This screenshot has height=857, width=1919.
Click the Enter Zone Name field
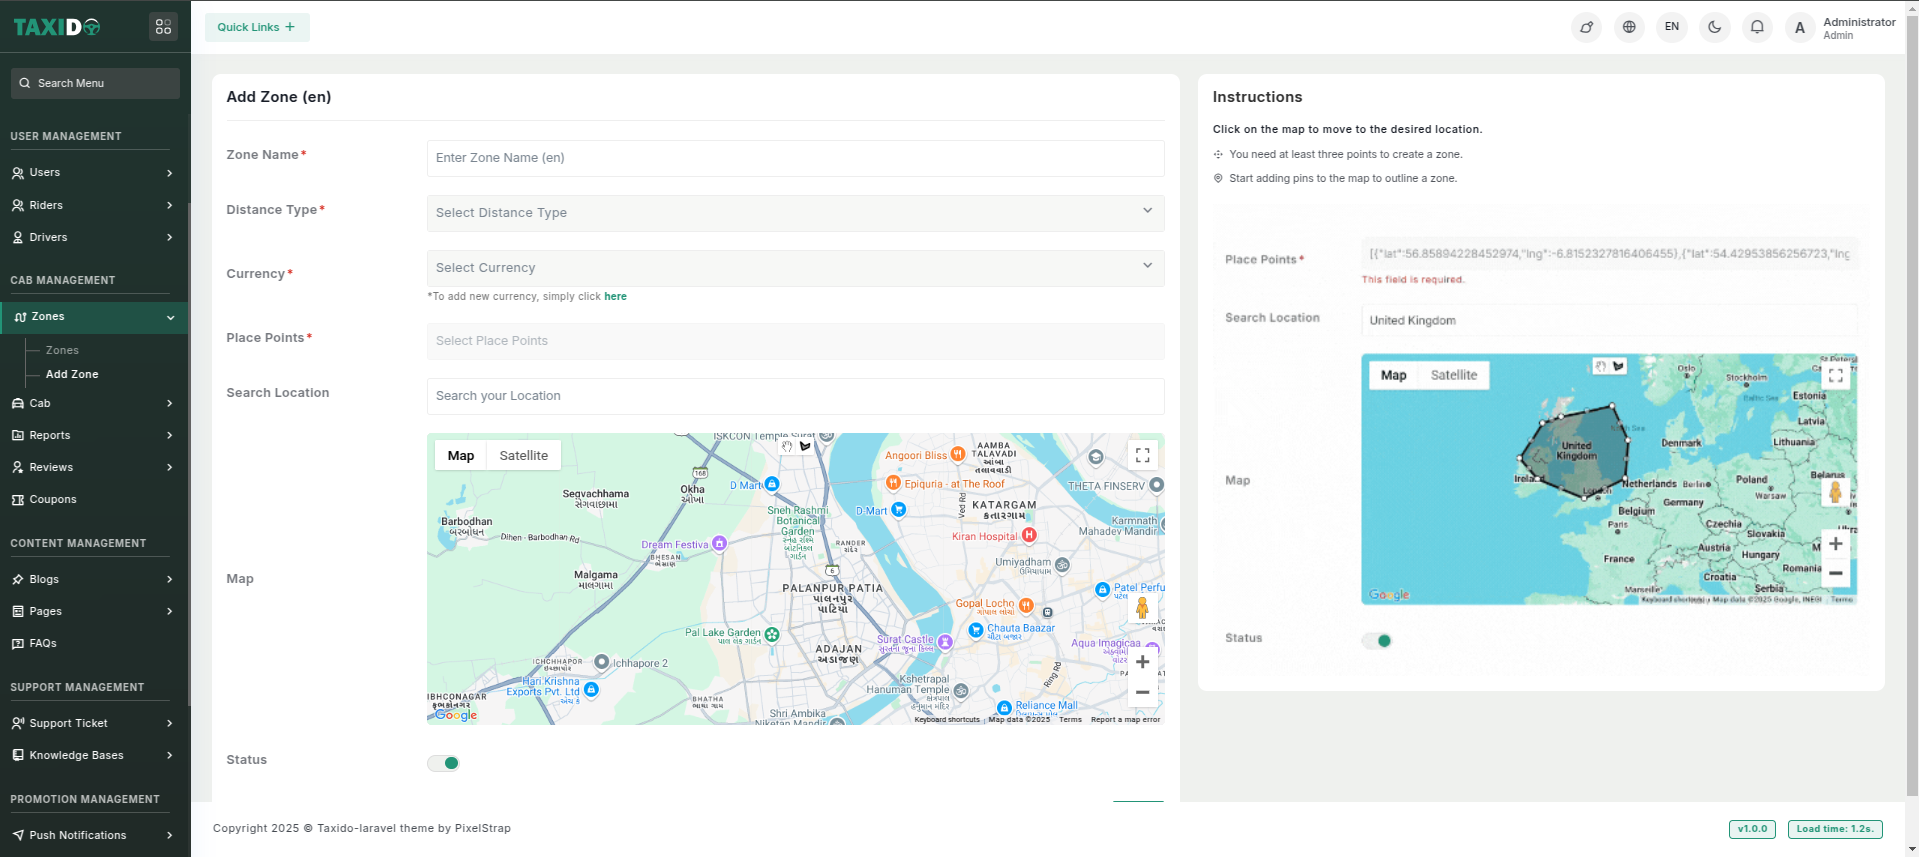coord(795,158)
